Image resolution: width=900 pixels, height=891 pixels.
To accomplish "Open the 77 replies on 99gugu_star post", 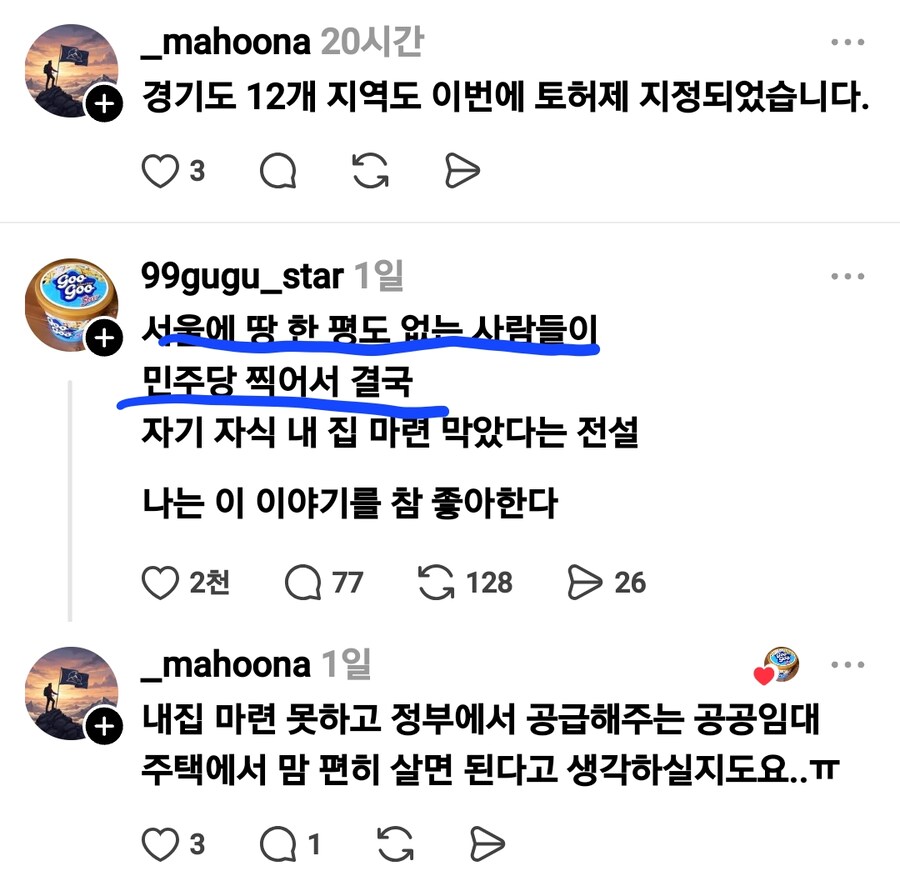I will point(302,583).
